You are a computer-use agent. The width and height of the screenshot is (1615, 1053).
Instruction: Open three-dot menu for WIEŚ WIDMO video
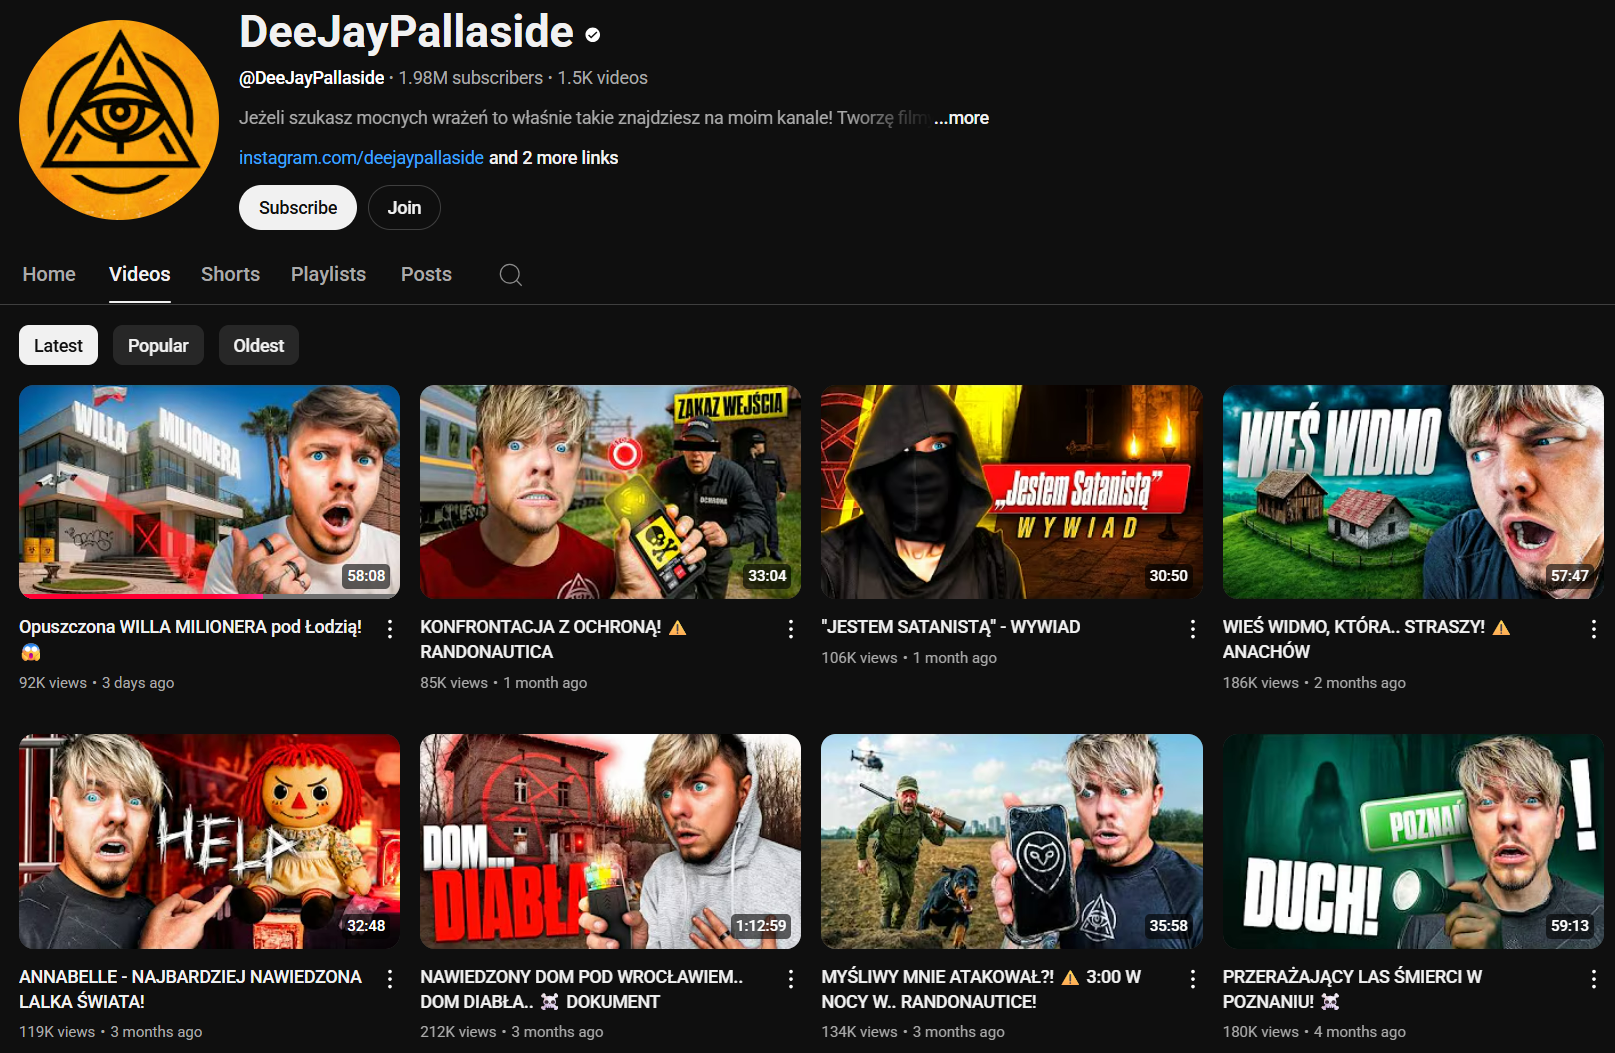click(1593, 629)
